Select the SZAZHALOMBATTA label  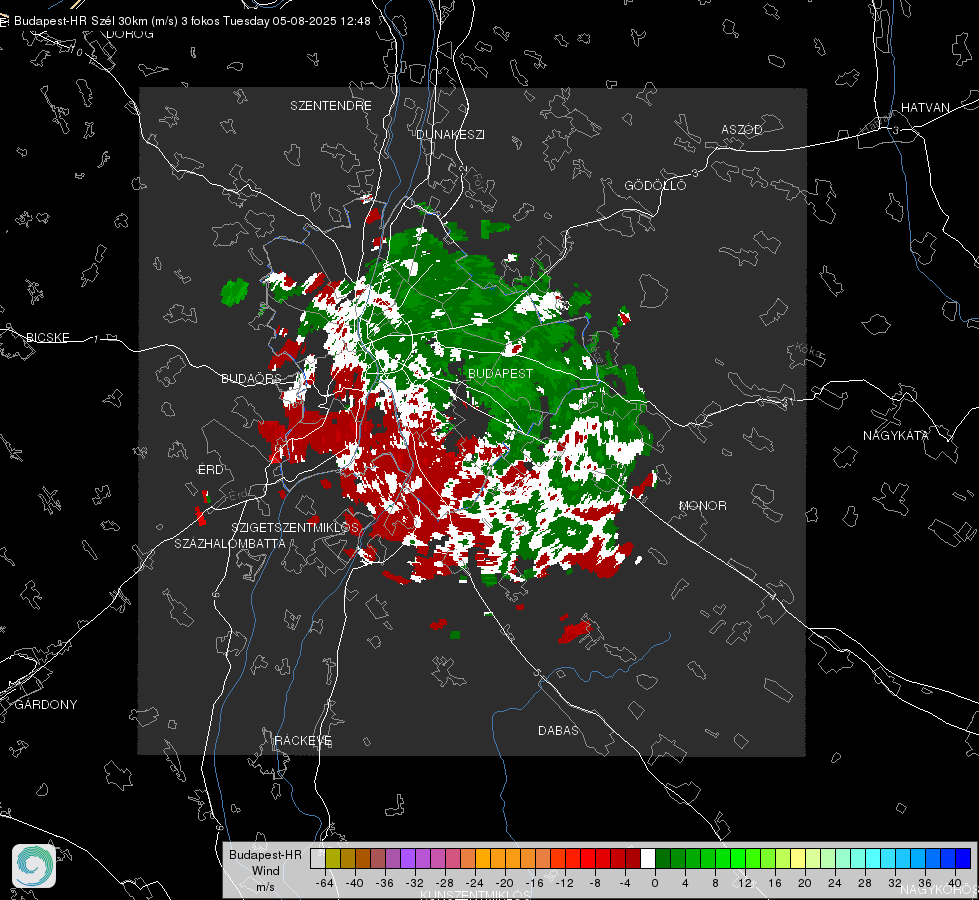230,543
